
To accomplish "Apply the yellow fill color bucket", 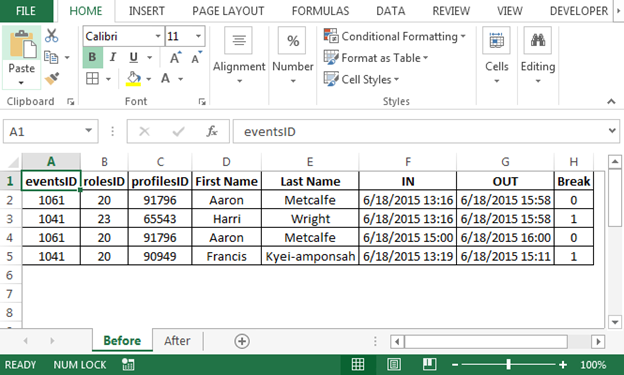I will (x=133, y=79).
